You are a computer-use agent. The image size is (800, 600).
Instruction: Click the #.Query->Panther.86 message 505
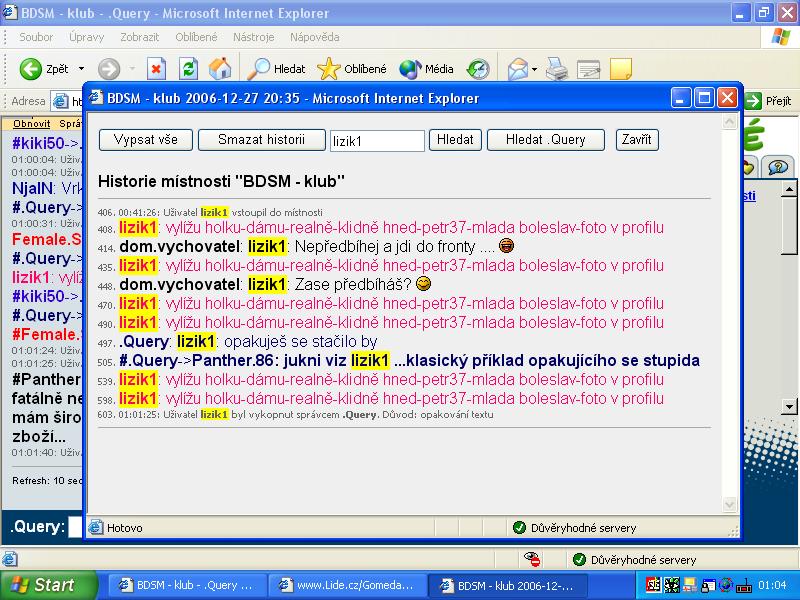(409, 361)
